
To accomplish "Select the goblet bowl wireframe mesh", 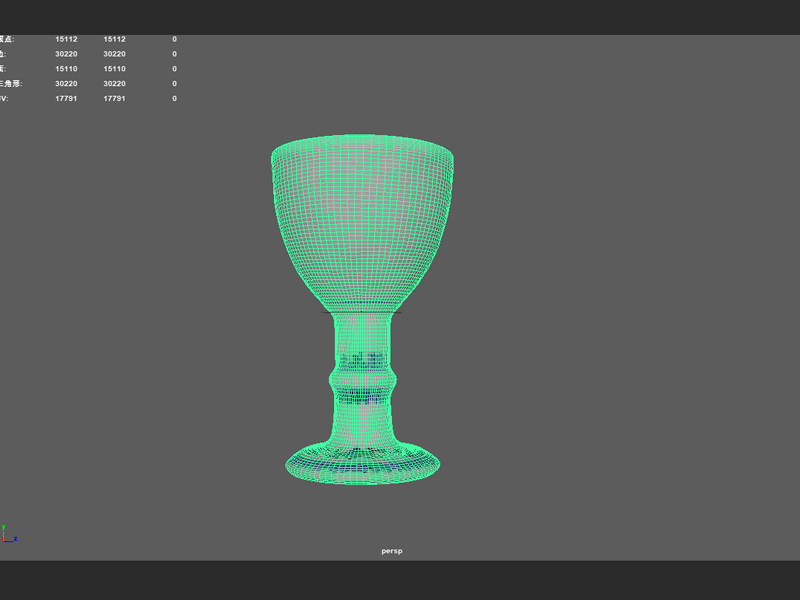I will pyautogui.click(x=362, y=223).
